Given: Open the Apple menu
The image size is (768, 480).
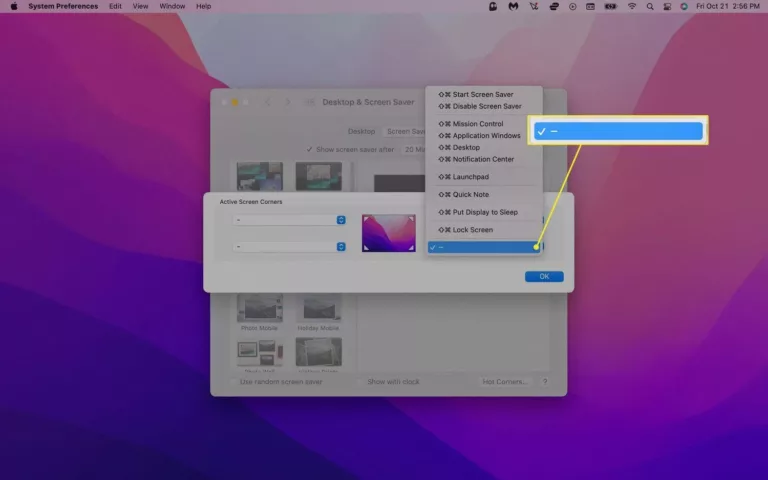Looking at the screenshot, I should [14, 6].
